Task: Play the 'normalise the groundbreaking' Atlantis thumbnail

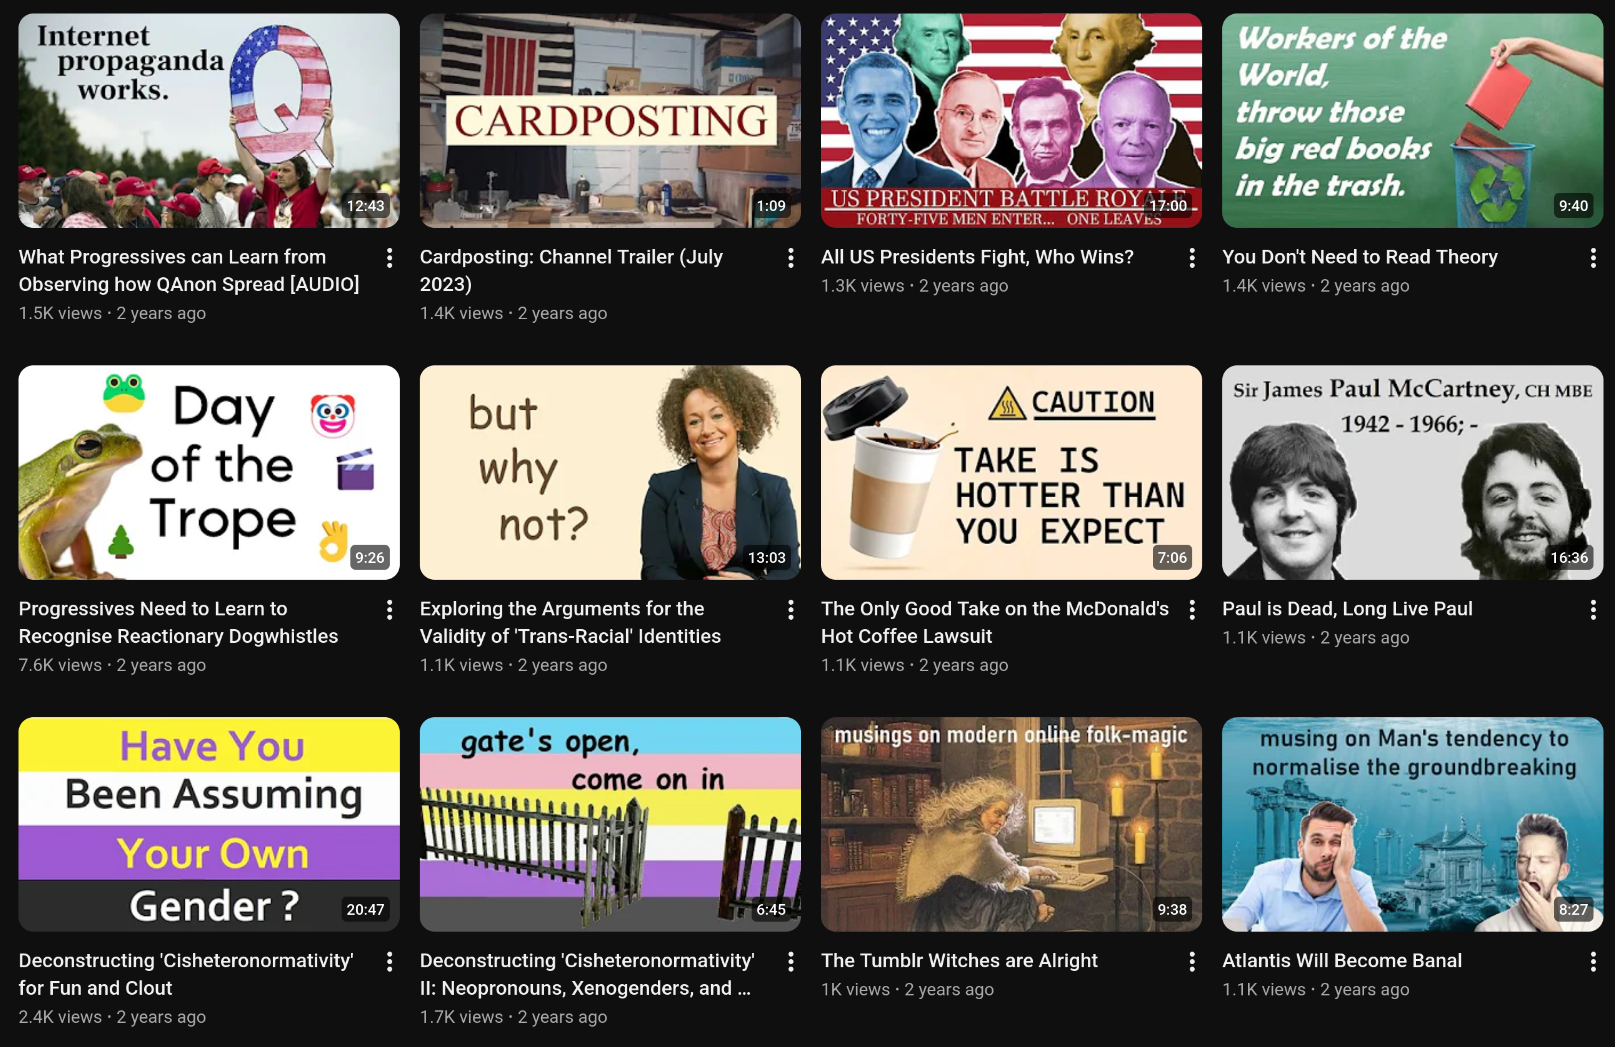Action: [1412, 824]
